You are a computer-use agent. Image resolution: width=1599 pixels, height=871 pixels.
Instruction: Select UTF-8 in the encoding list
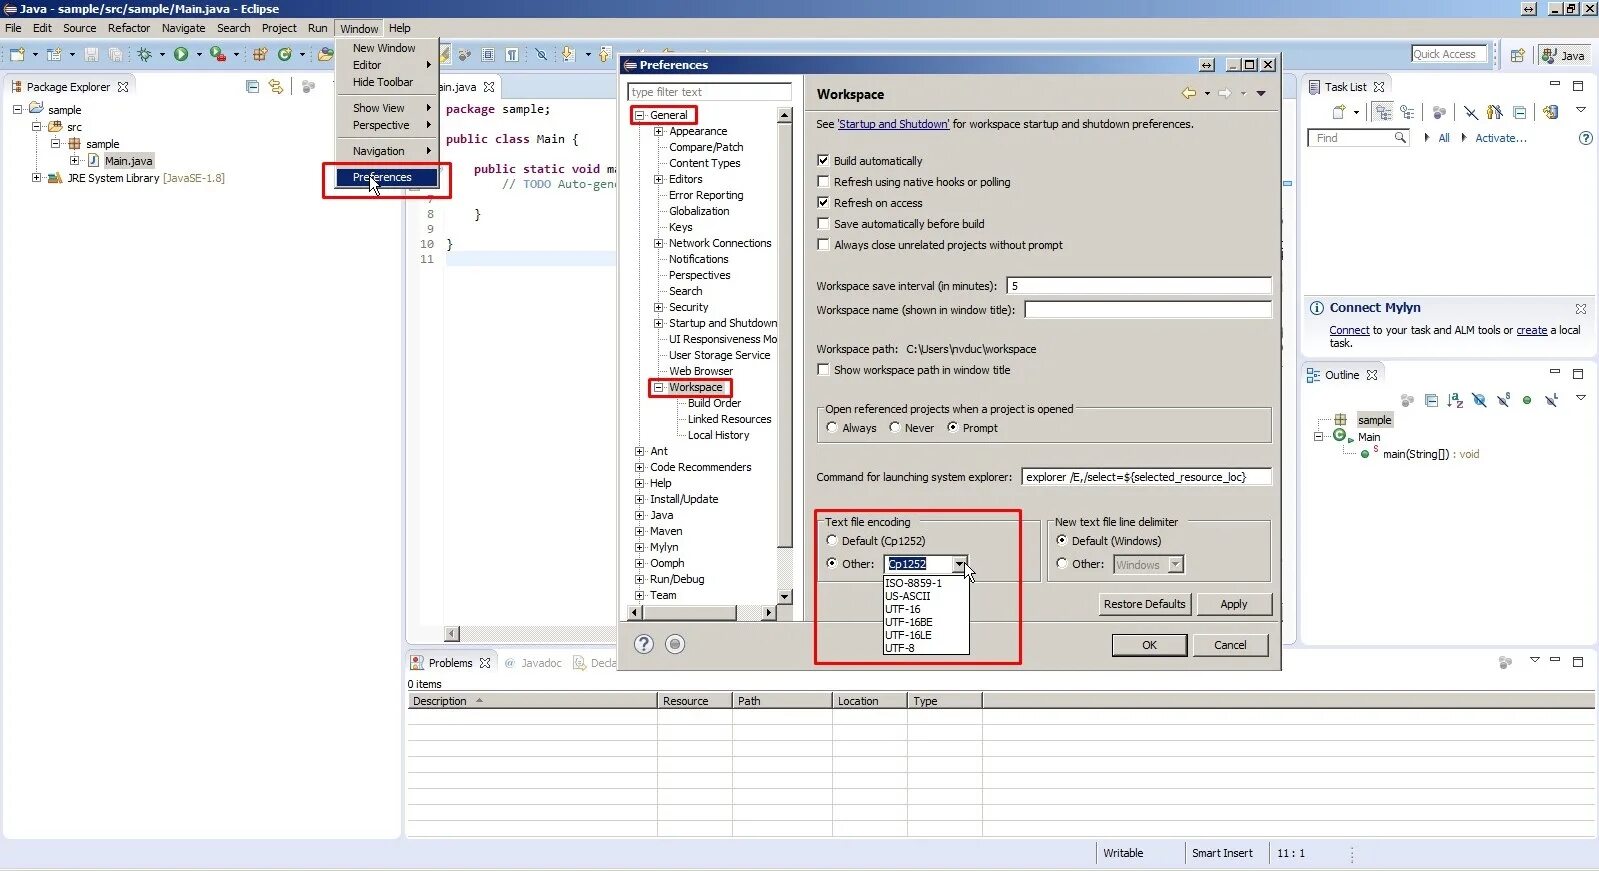click(926, 648)
